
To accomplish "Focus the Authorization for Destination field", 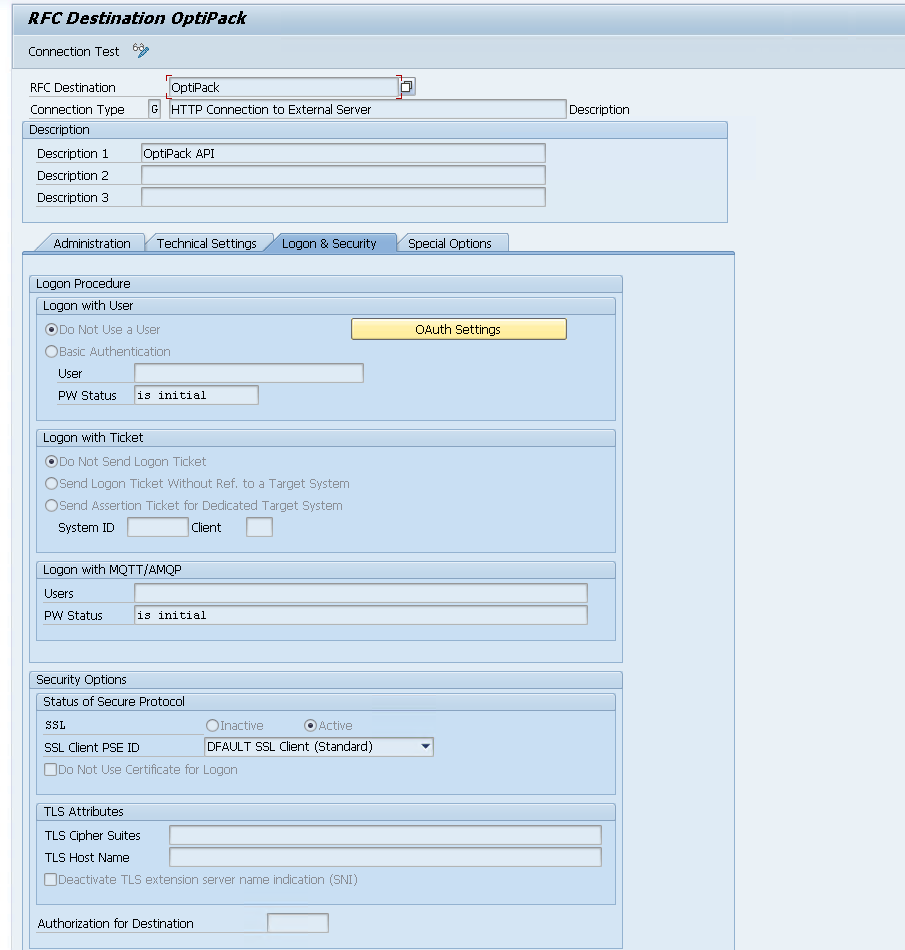I will pos(297,923).
